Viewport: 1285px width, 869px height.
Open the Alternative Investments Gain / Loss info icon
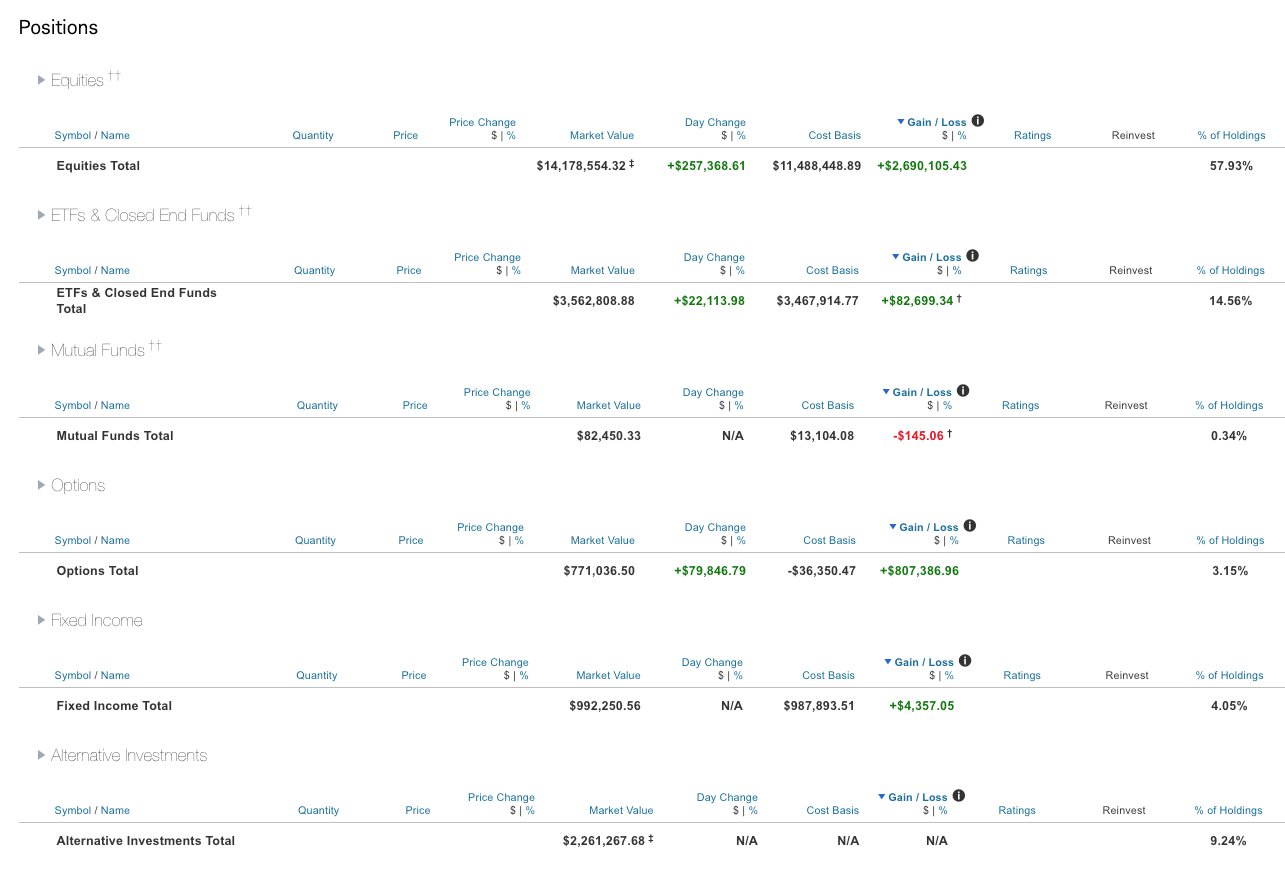[x=958, y=795]
